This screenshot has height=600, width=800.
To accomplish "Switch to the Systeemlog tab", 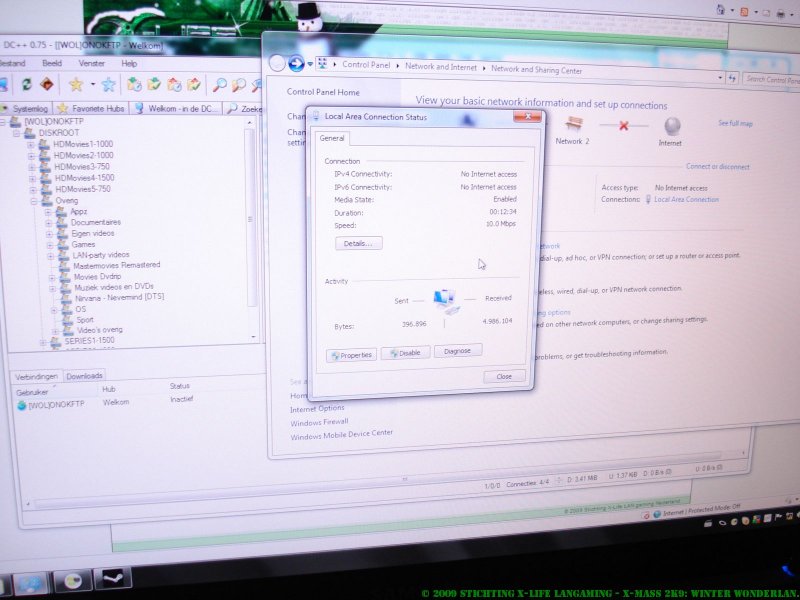I will pos(26,109).
